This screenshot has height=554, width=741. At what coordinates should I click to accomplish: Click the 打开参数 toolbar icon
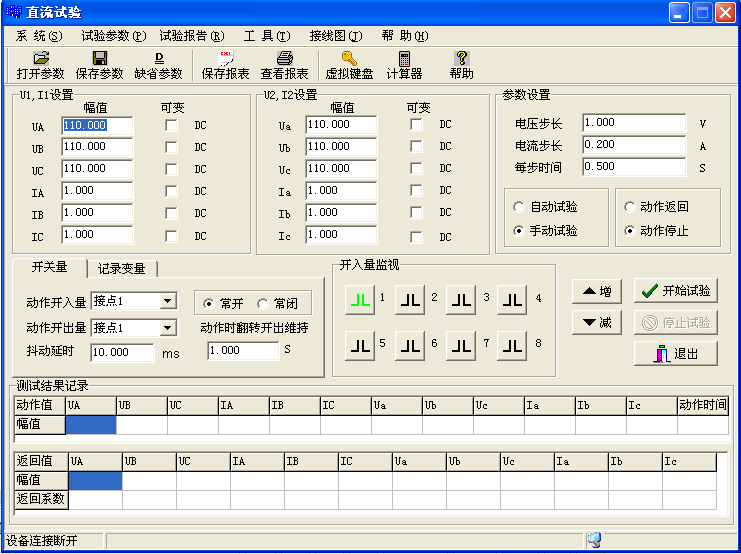coord(41,59)
